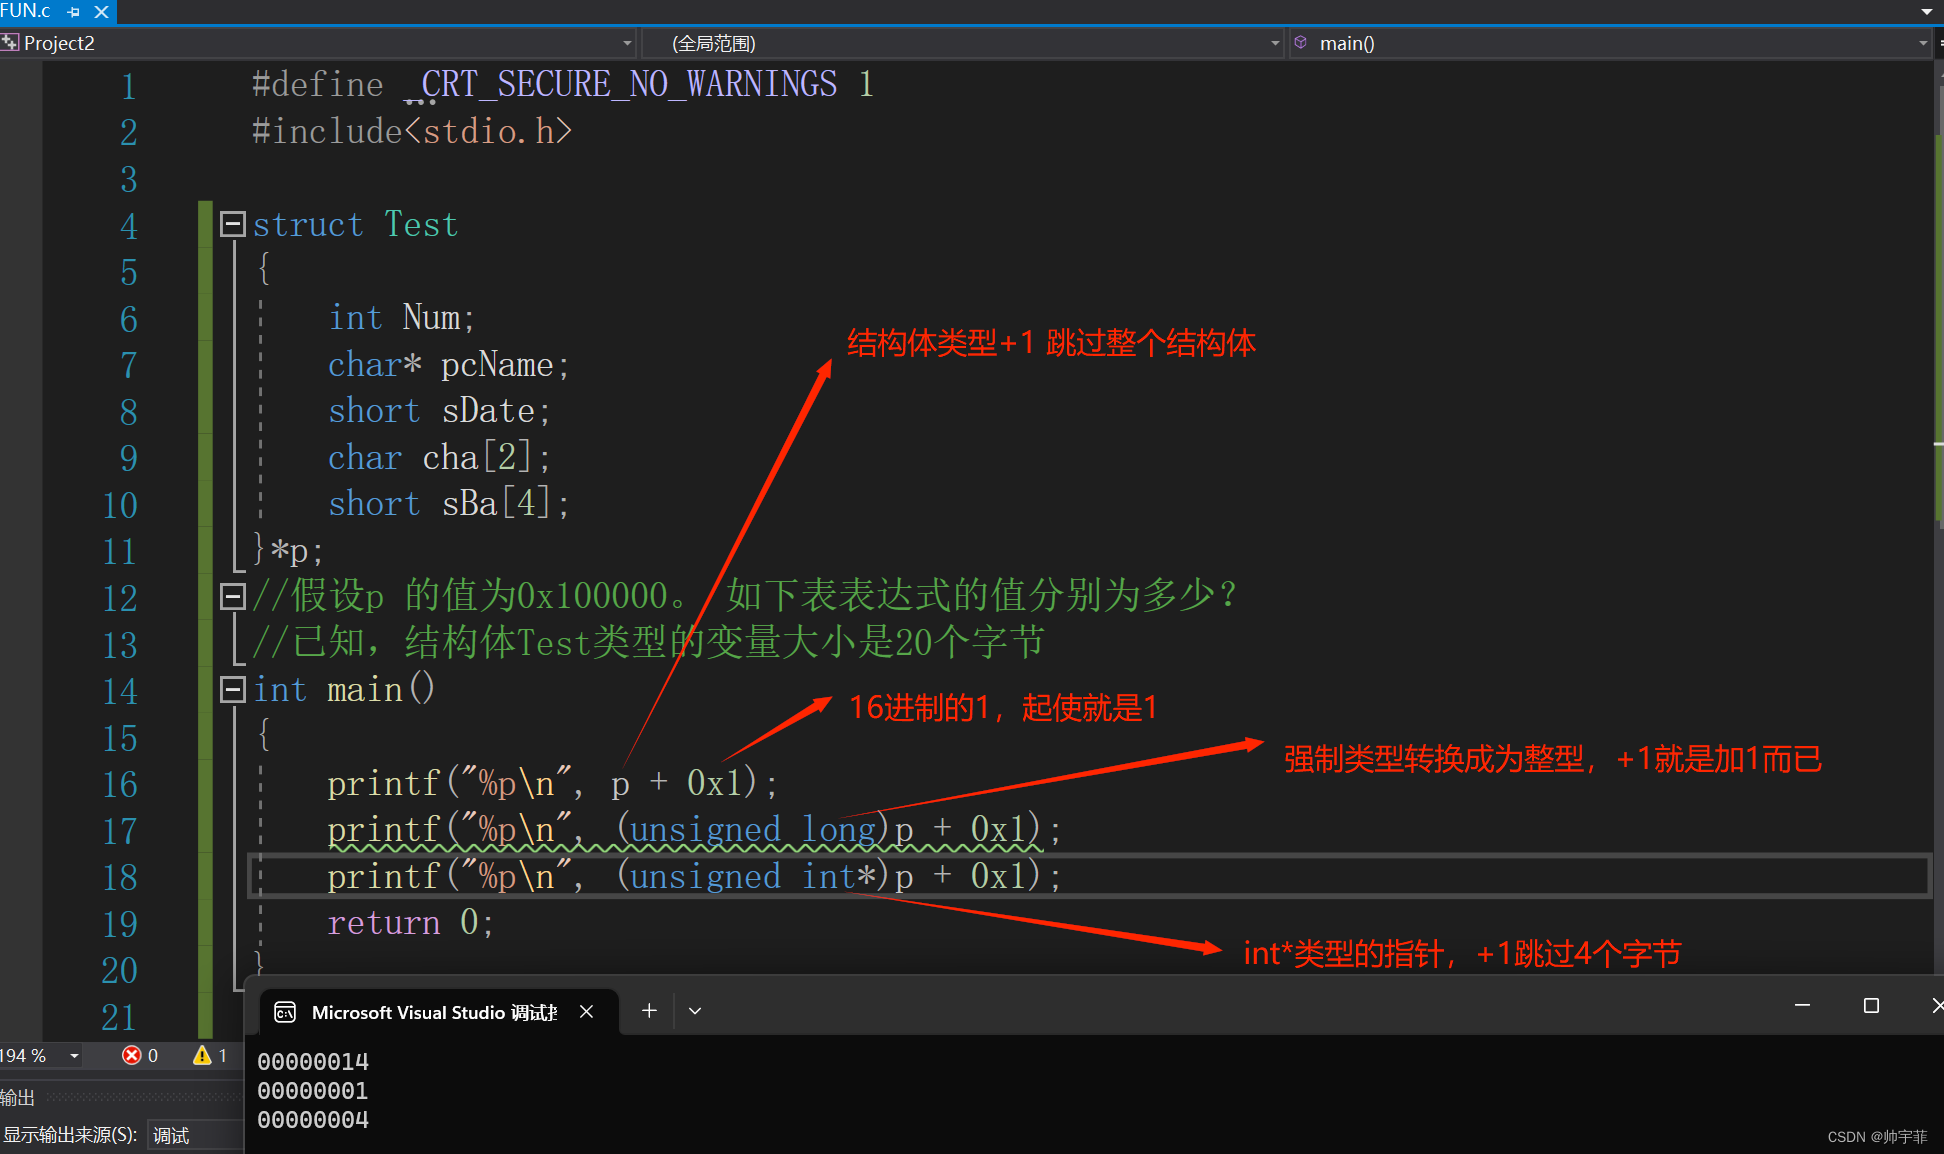Click the pcName member identifier
The image size is (1944, 1154).
[x=497, y=365]
